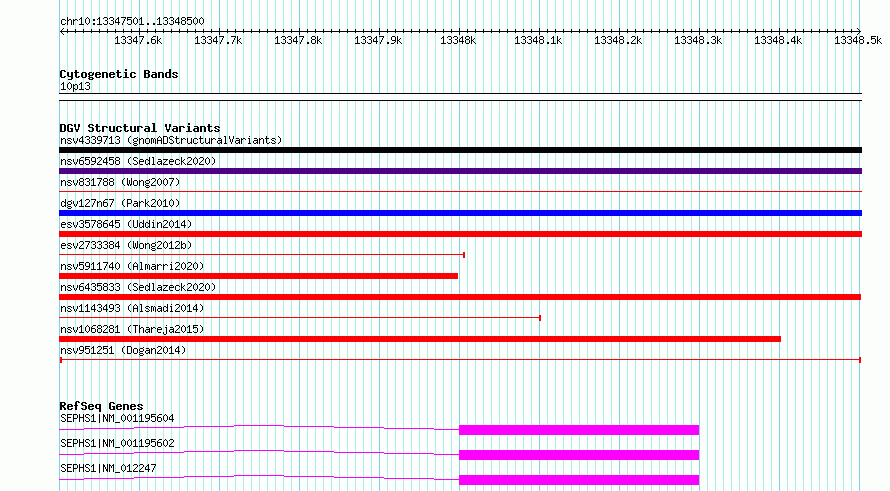Click the 13348k ruler tick label
The image size is (890, 491).
point(458,41)
